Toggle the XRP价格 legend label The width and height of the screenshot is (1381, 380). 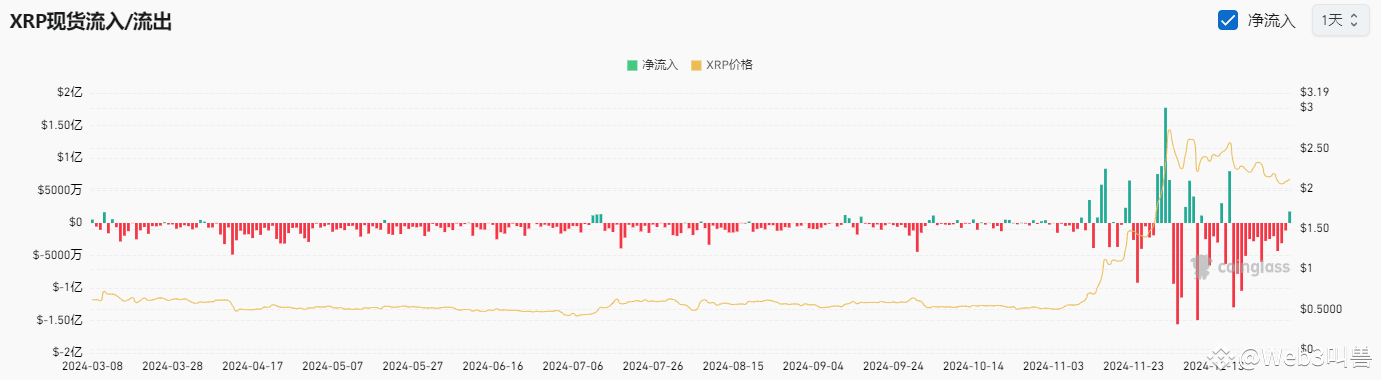click(729, 65)
